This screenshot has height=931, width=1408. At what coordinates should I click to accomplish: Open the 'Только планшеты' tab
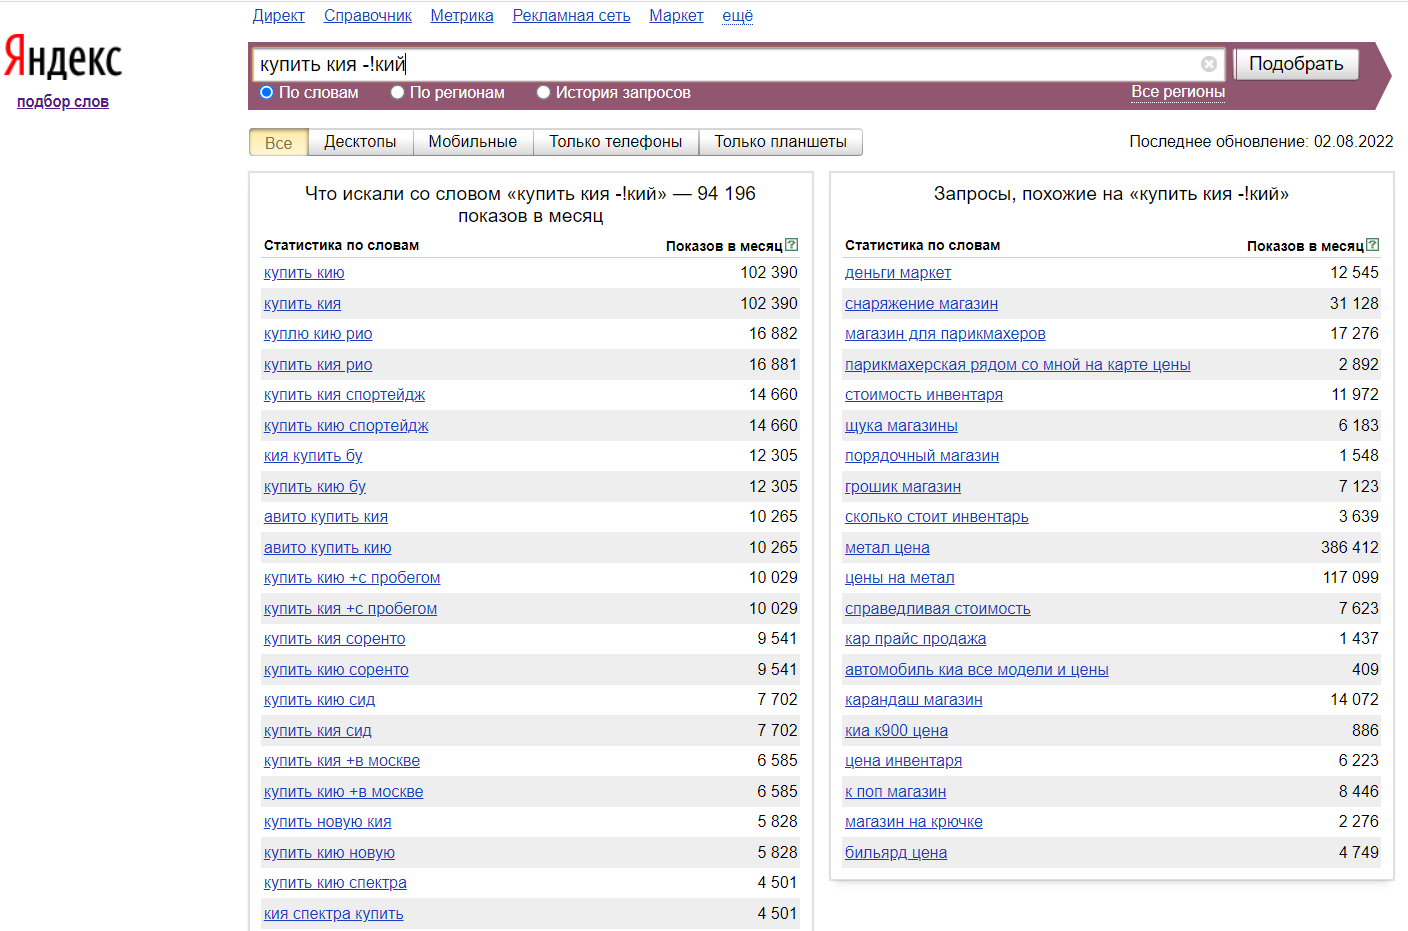[780, 142]
